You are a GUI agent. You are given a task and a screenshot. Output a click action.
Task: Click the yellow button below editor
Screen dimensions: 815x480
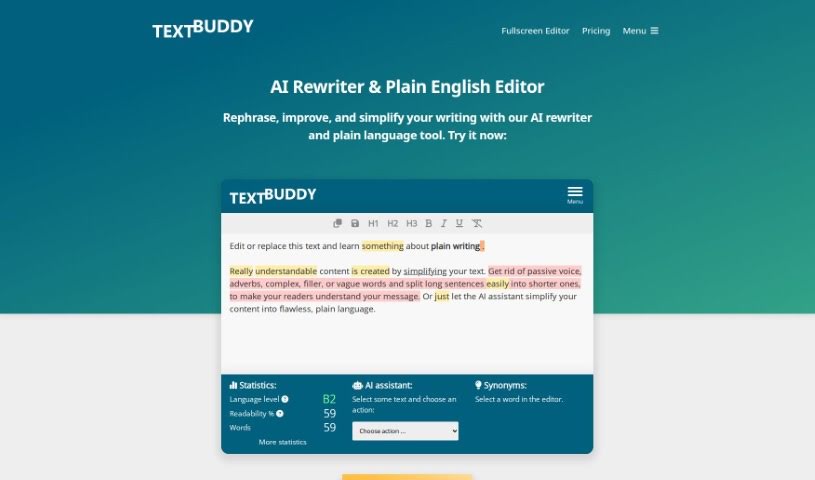coord(407,477)
